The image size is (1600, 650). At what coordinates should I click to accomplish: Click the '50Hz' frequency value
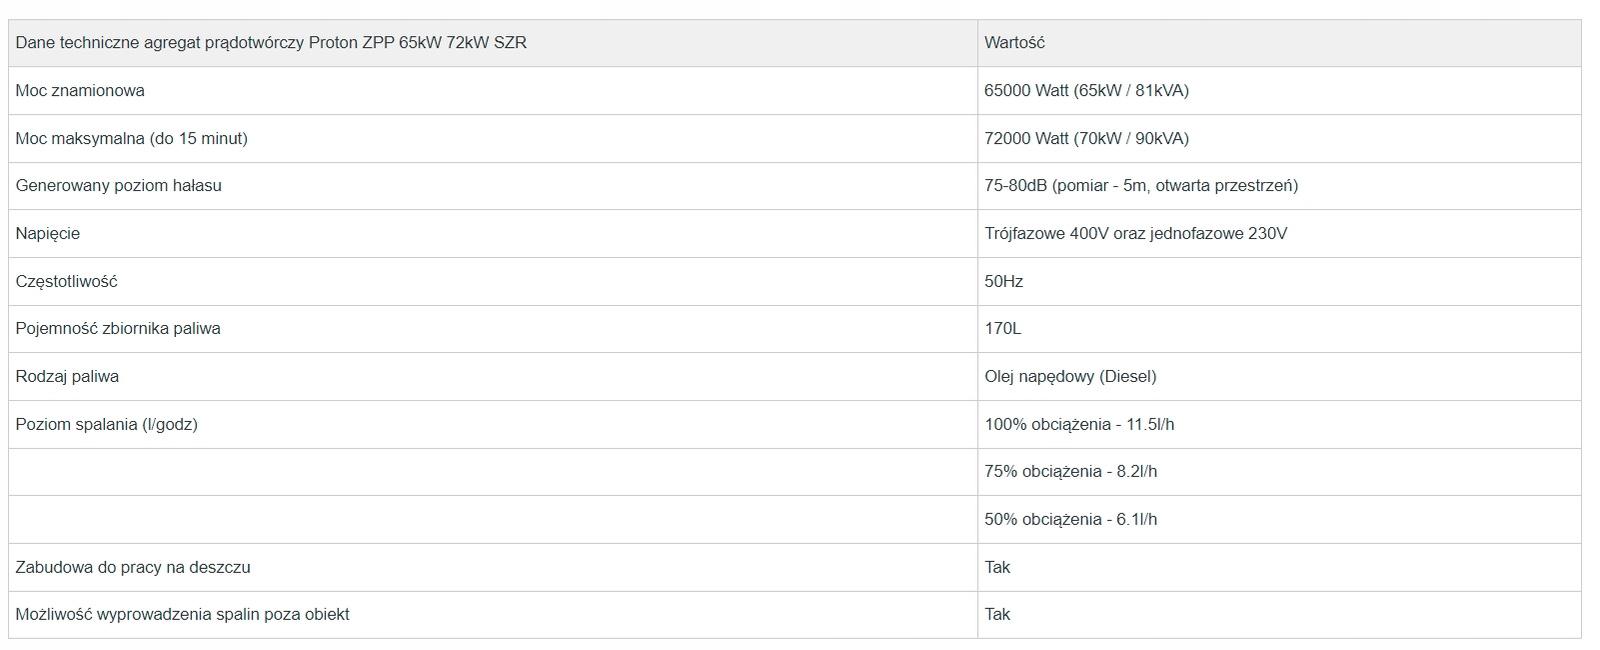coord(1003,282)
